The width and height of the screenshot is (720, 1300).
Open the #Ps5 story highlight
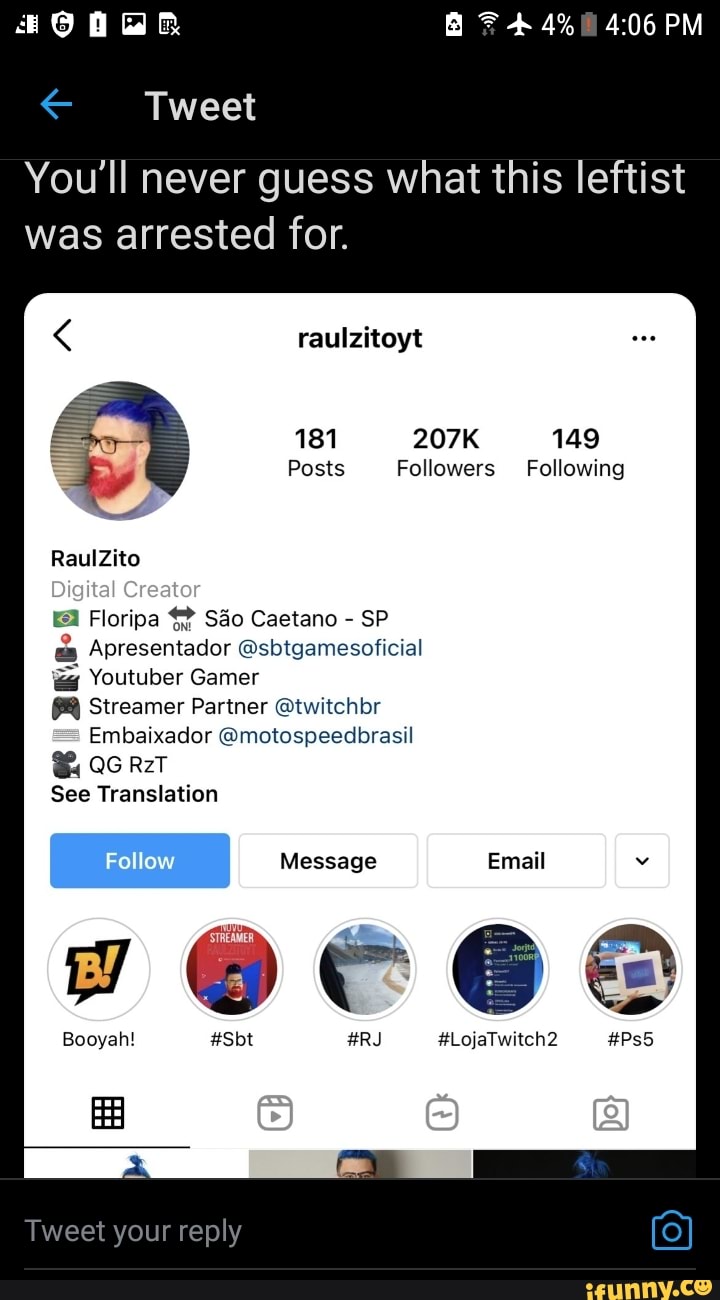point(631,969)
